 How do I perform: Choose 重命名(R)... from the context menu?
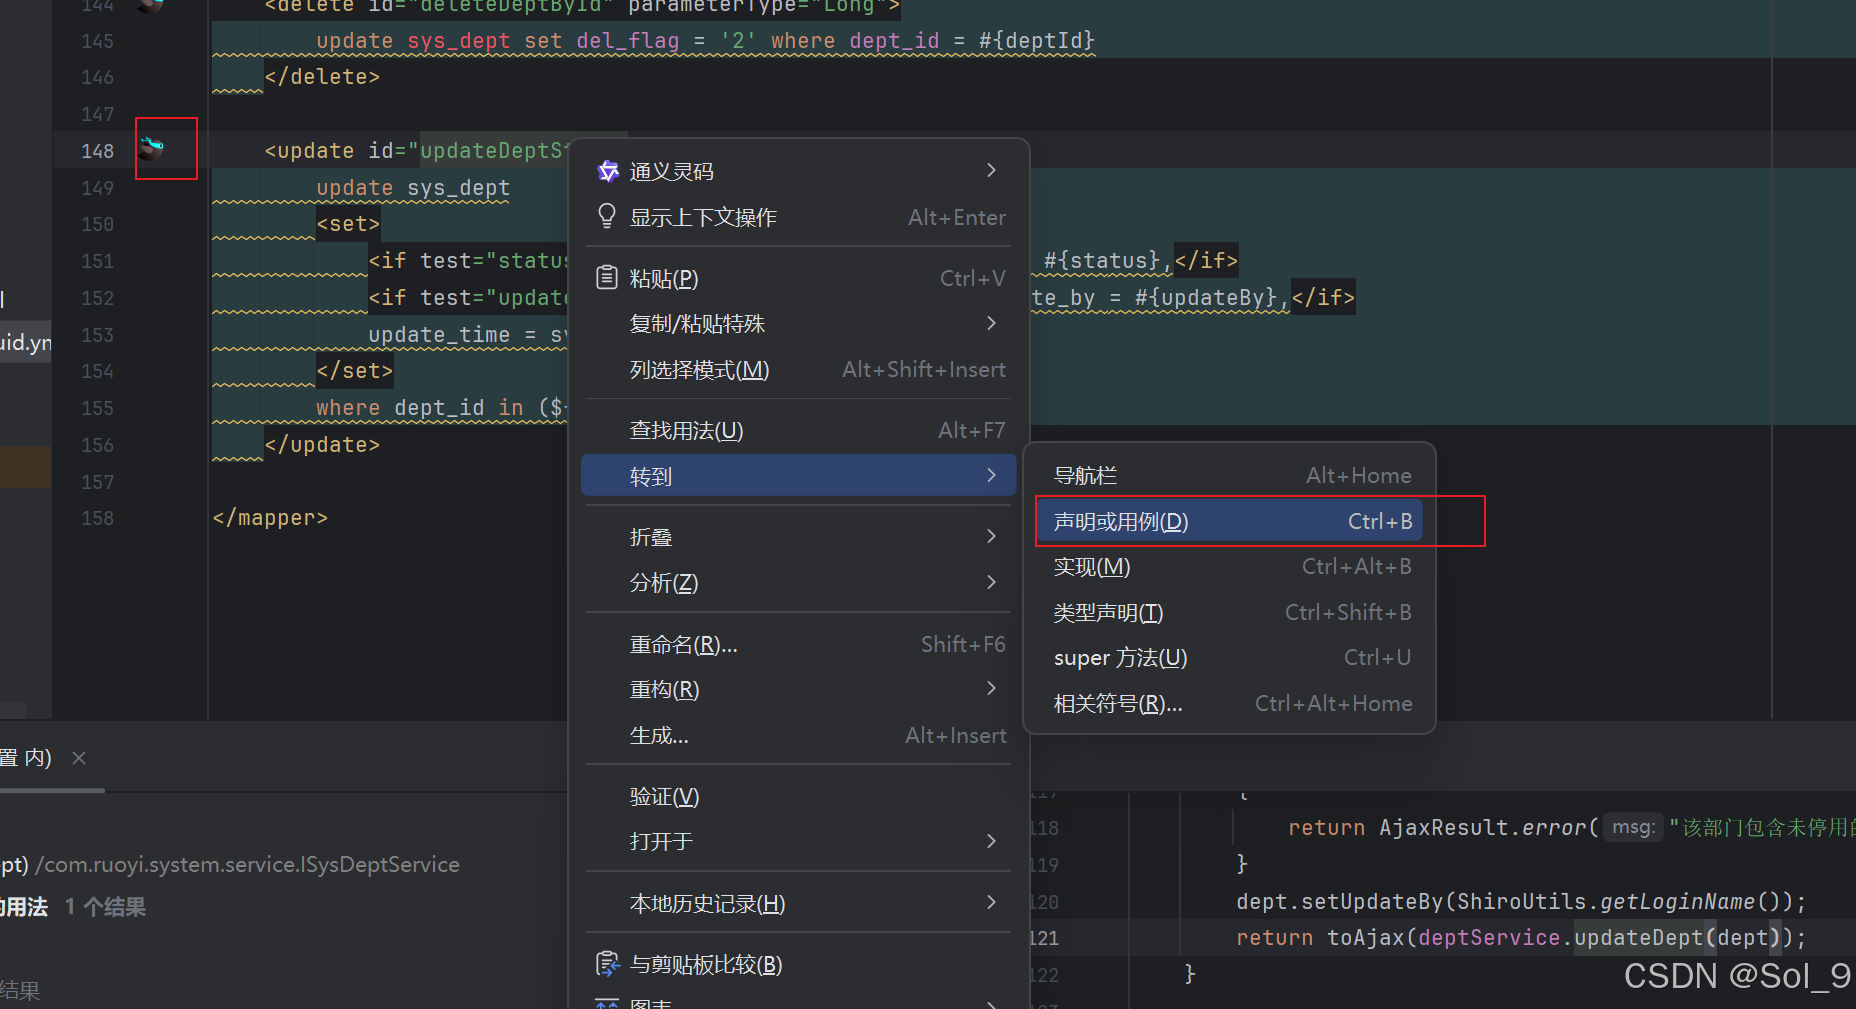tap(683, 644)
